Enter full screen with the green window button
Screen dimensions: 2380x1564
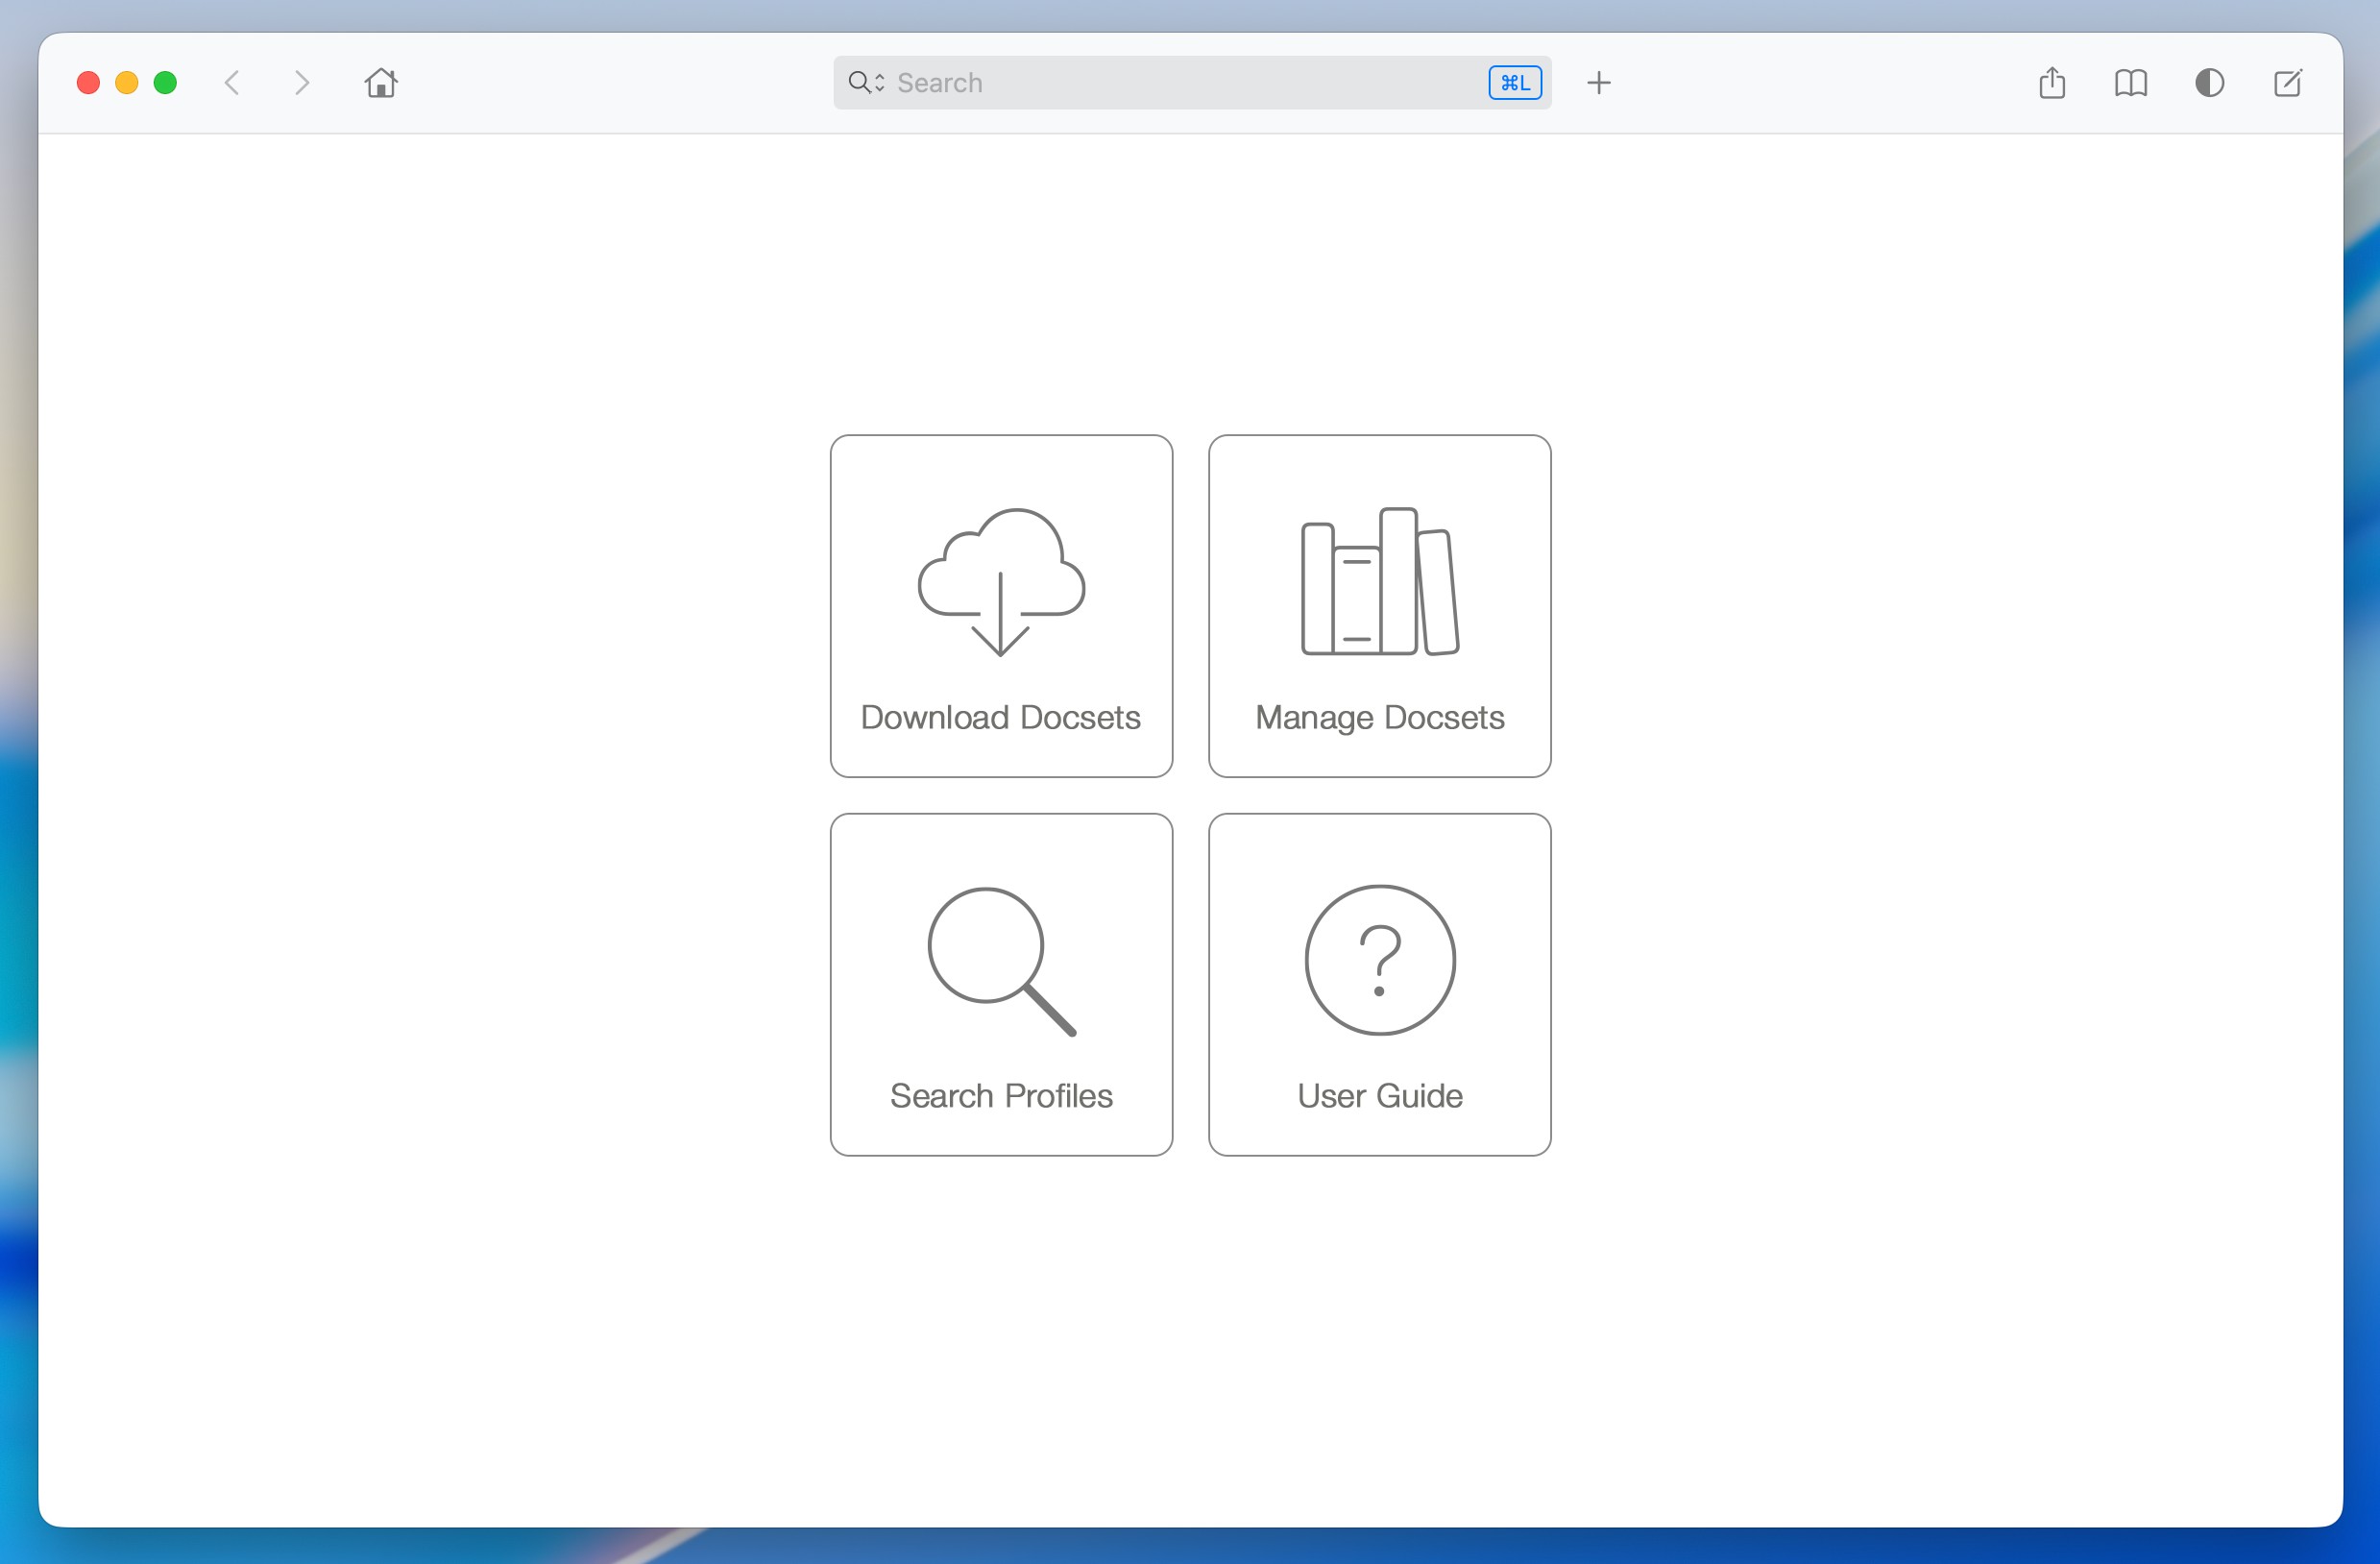(x=165, y=83)
